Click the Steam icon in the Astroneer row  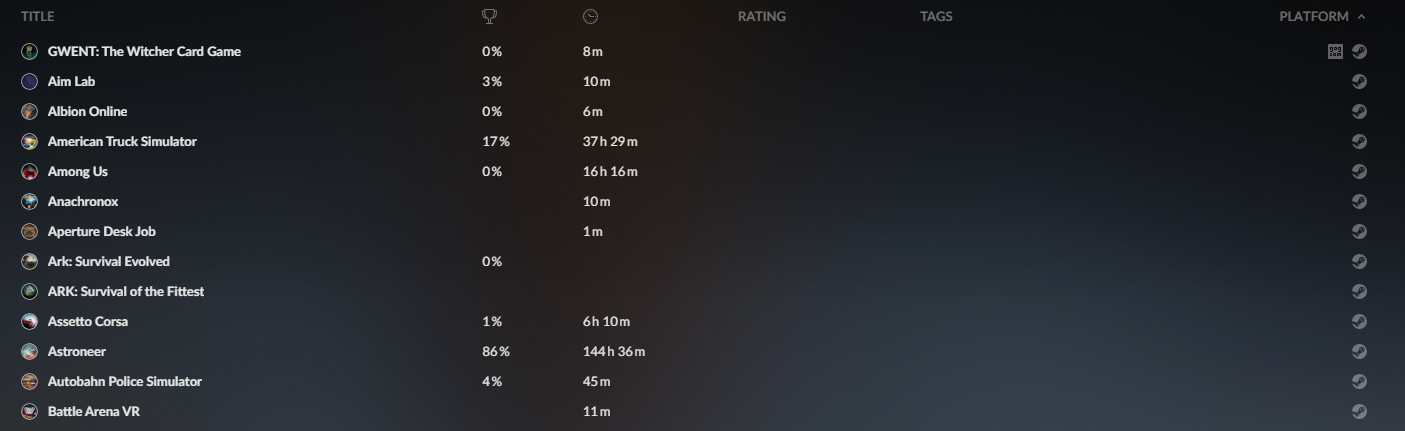pyautogui.click(x=1359, y=352)
